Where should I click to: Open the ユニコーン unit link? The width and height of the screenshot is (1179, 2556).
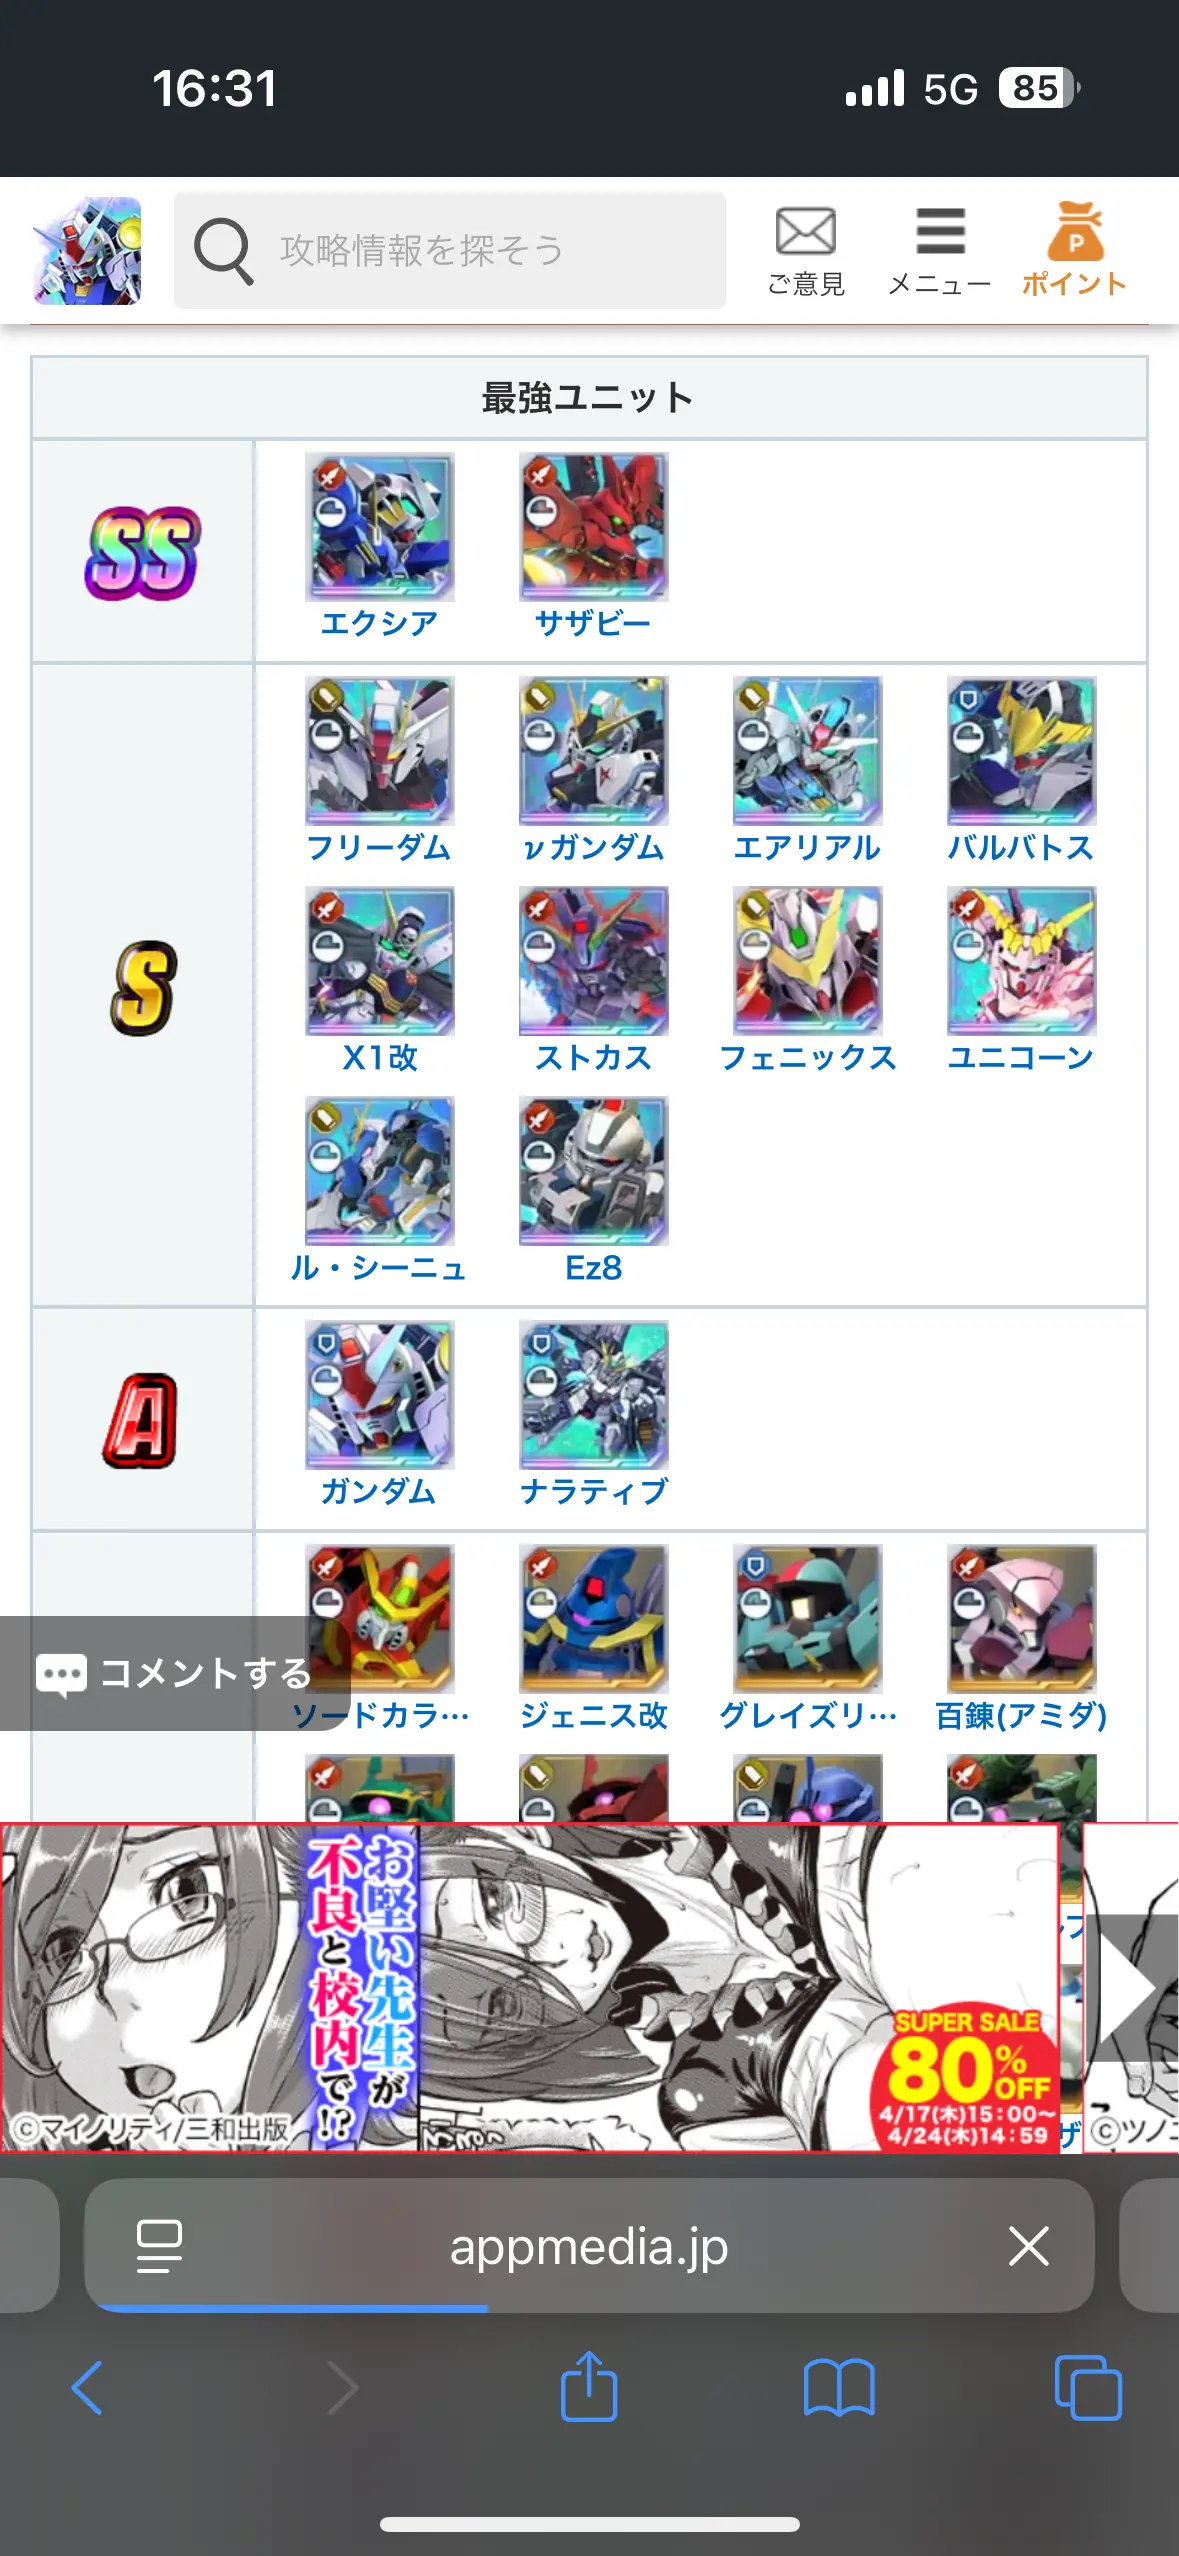point(1021,1057)
